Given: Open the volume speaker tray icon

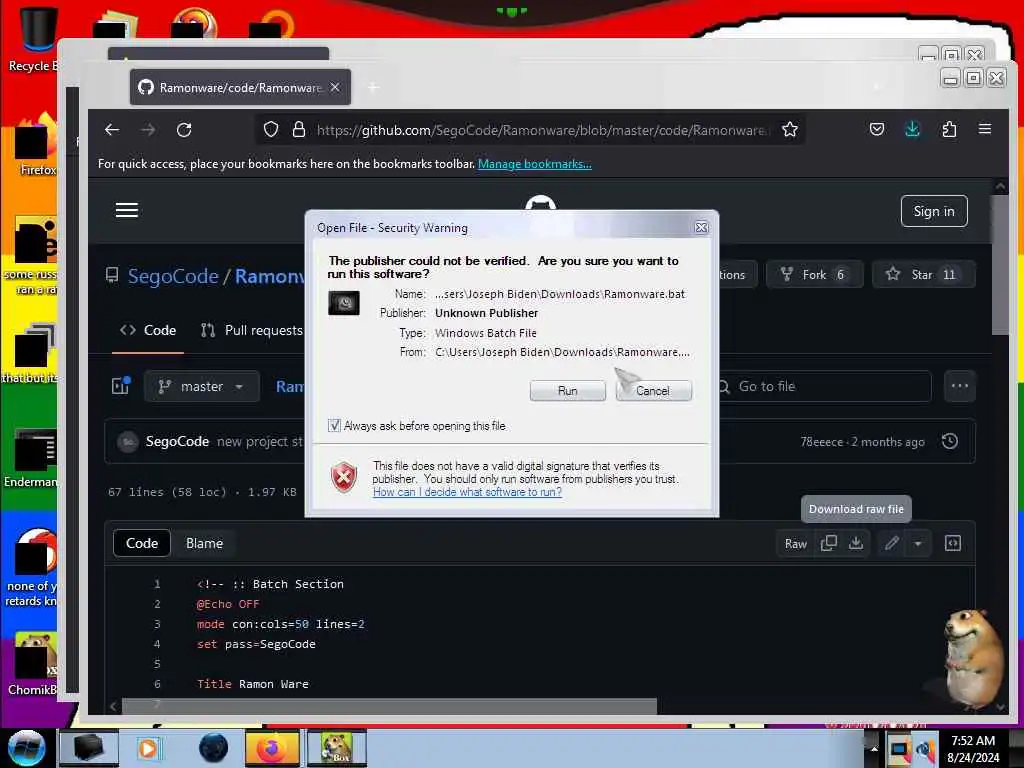Looking at the screenshot, I should point(925,749).
